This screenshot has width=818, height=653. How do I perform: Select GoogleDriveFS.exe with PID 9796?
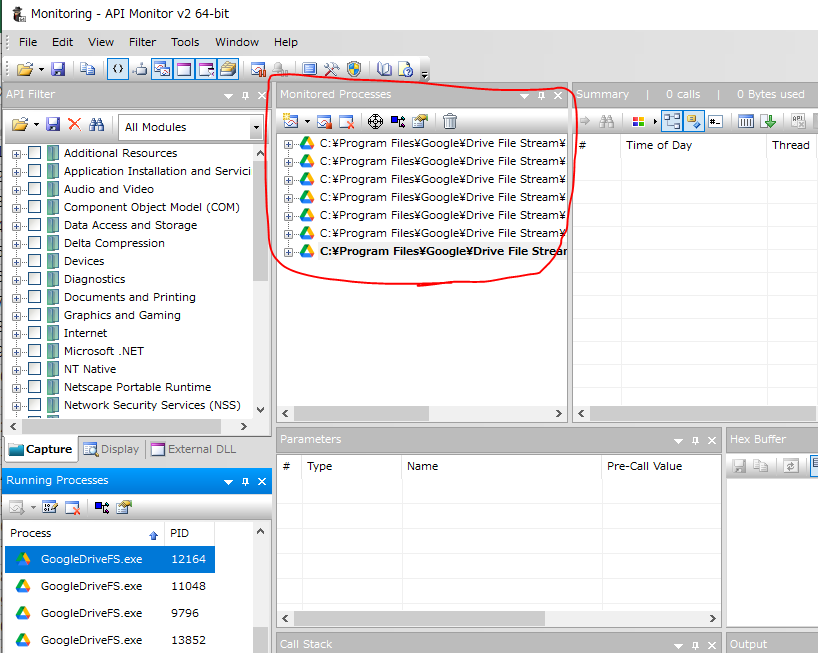[x=110, y=613]
